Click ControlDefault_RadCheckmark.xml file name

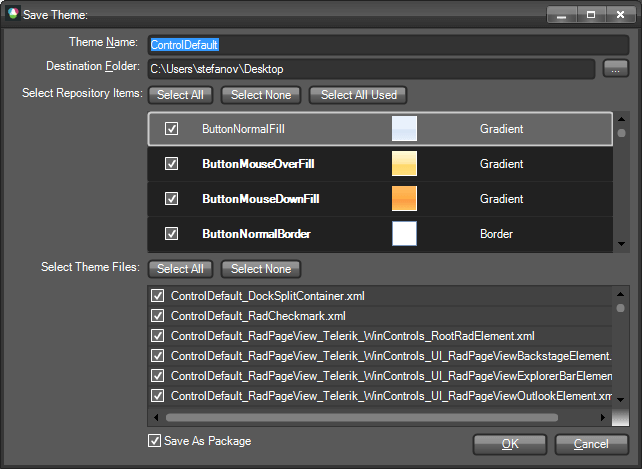[x=258, y=316]
